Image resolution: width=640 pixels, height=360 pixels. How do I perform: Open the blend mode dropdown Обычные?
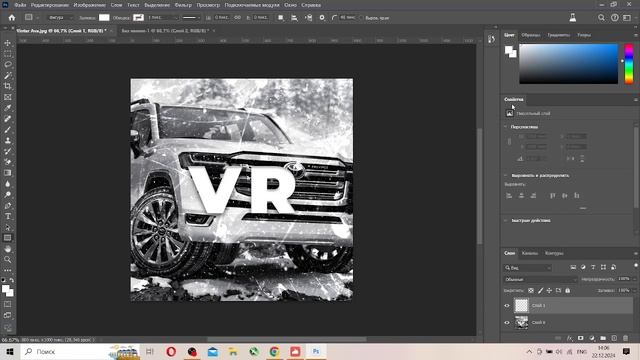[x=540, y=280]
